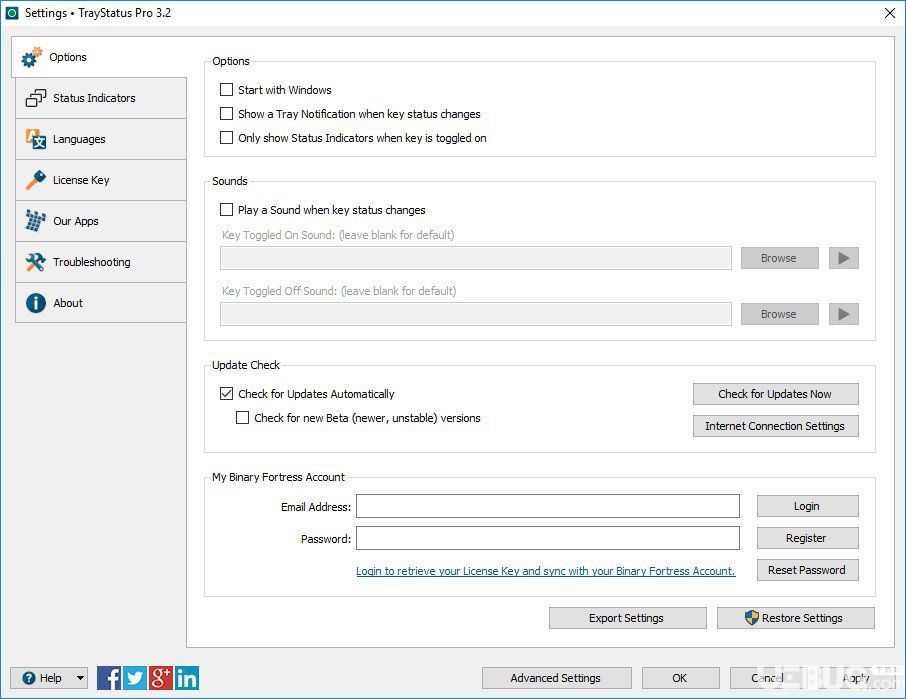Confirm with the OK button

pos(681,678)
